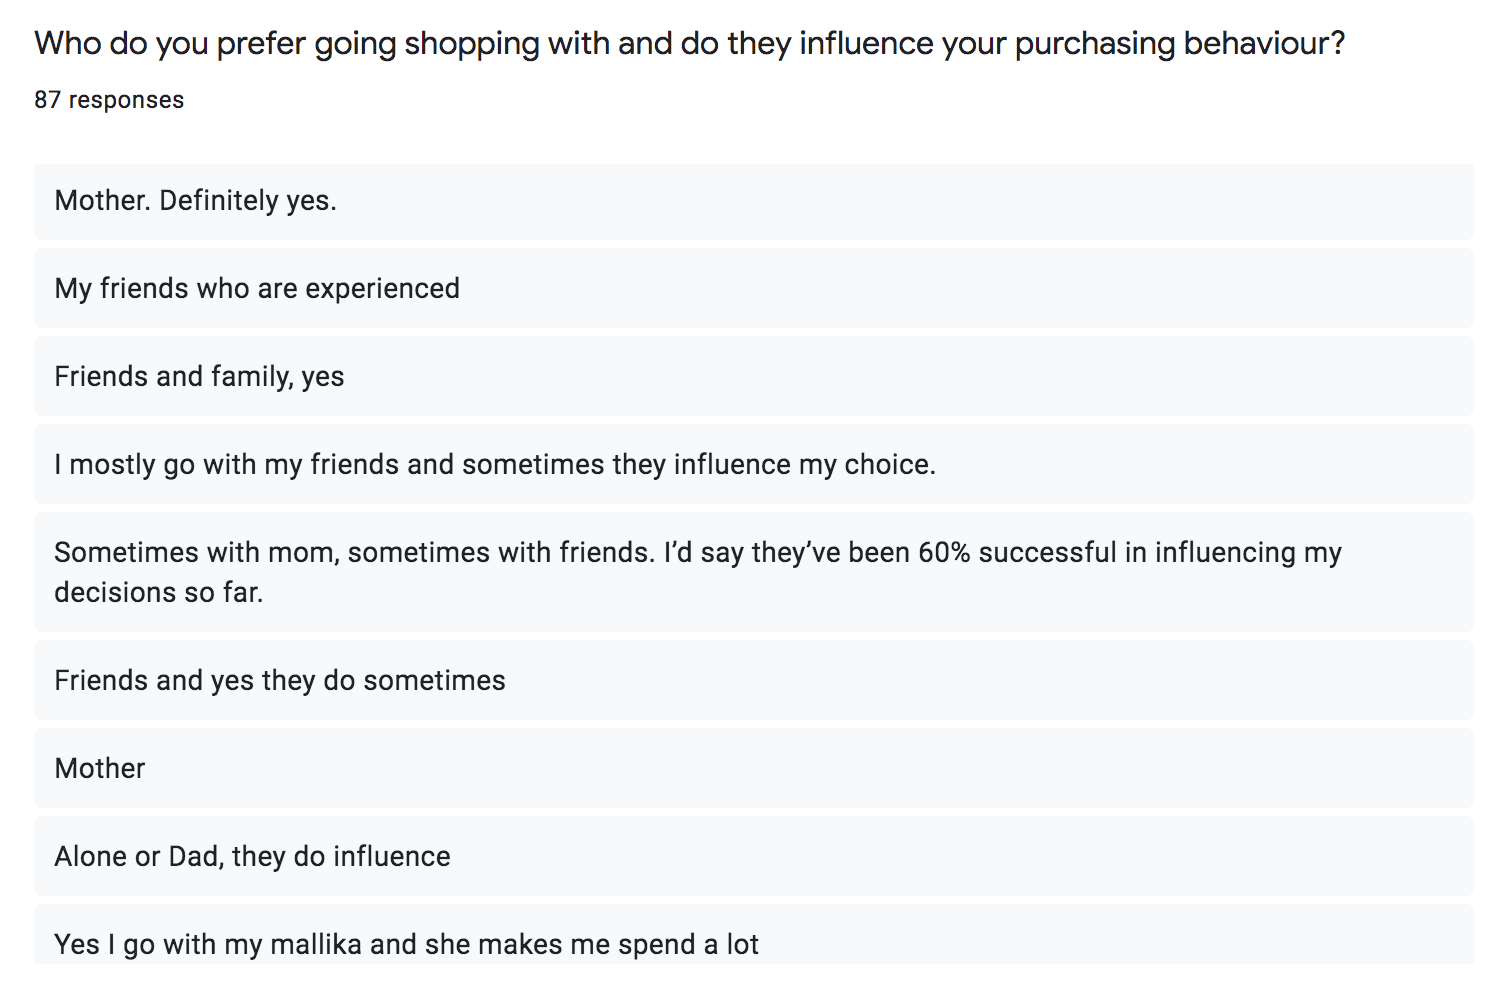This screenshot has height=1006, width=1510.
Task: Click the response mentioning mallika
Action: point(754,935)
